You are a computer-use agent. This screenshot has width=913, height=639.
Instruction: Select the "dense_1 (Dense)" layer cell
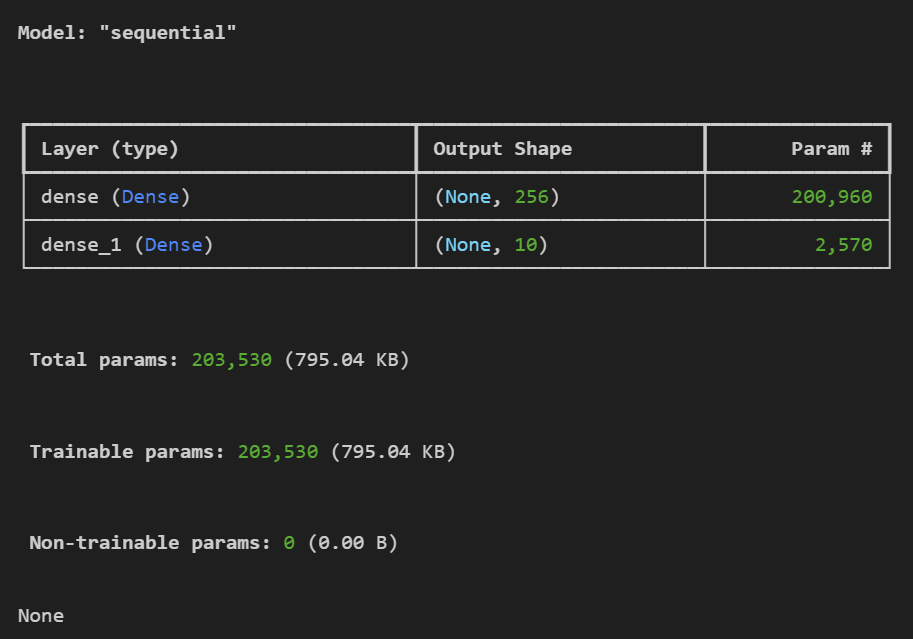[127, 244]
